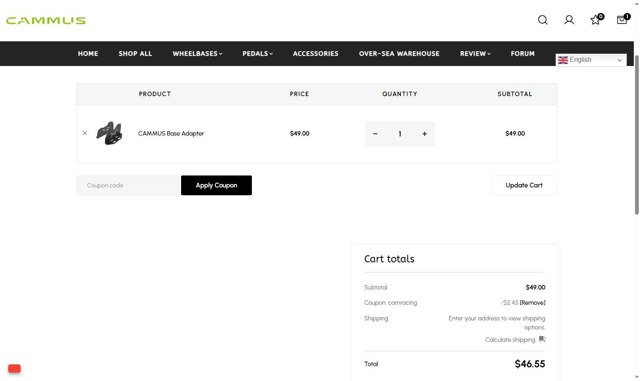Click the 'Coupon: camracing' label
The height and width of the screenshot is (381, 640).
click(391, 303)
